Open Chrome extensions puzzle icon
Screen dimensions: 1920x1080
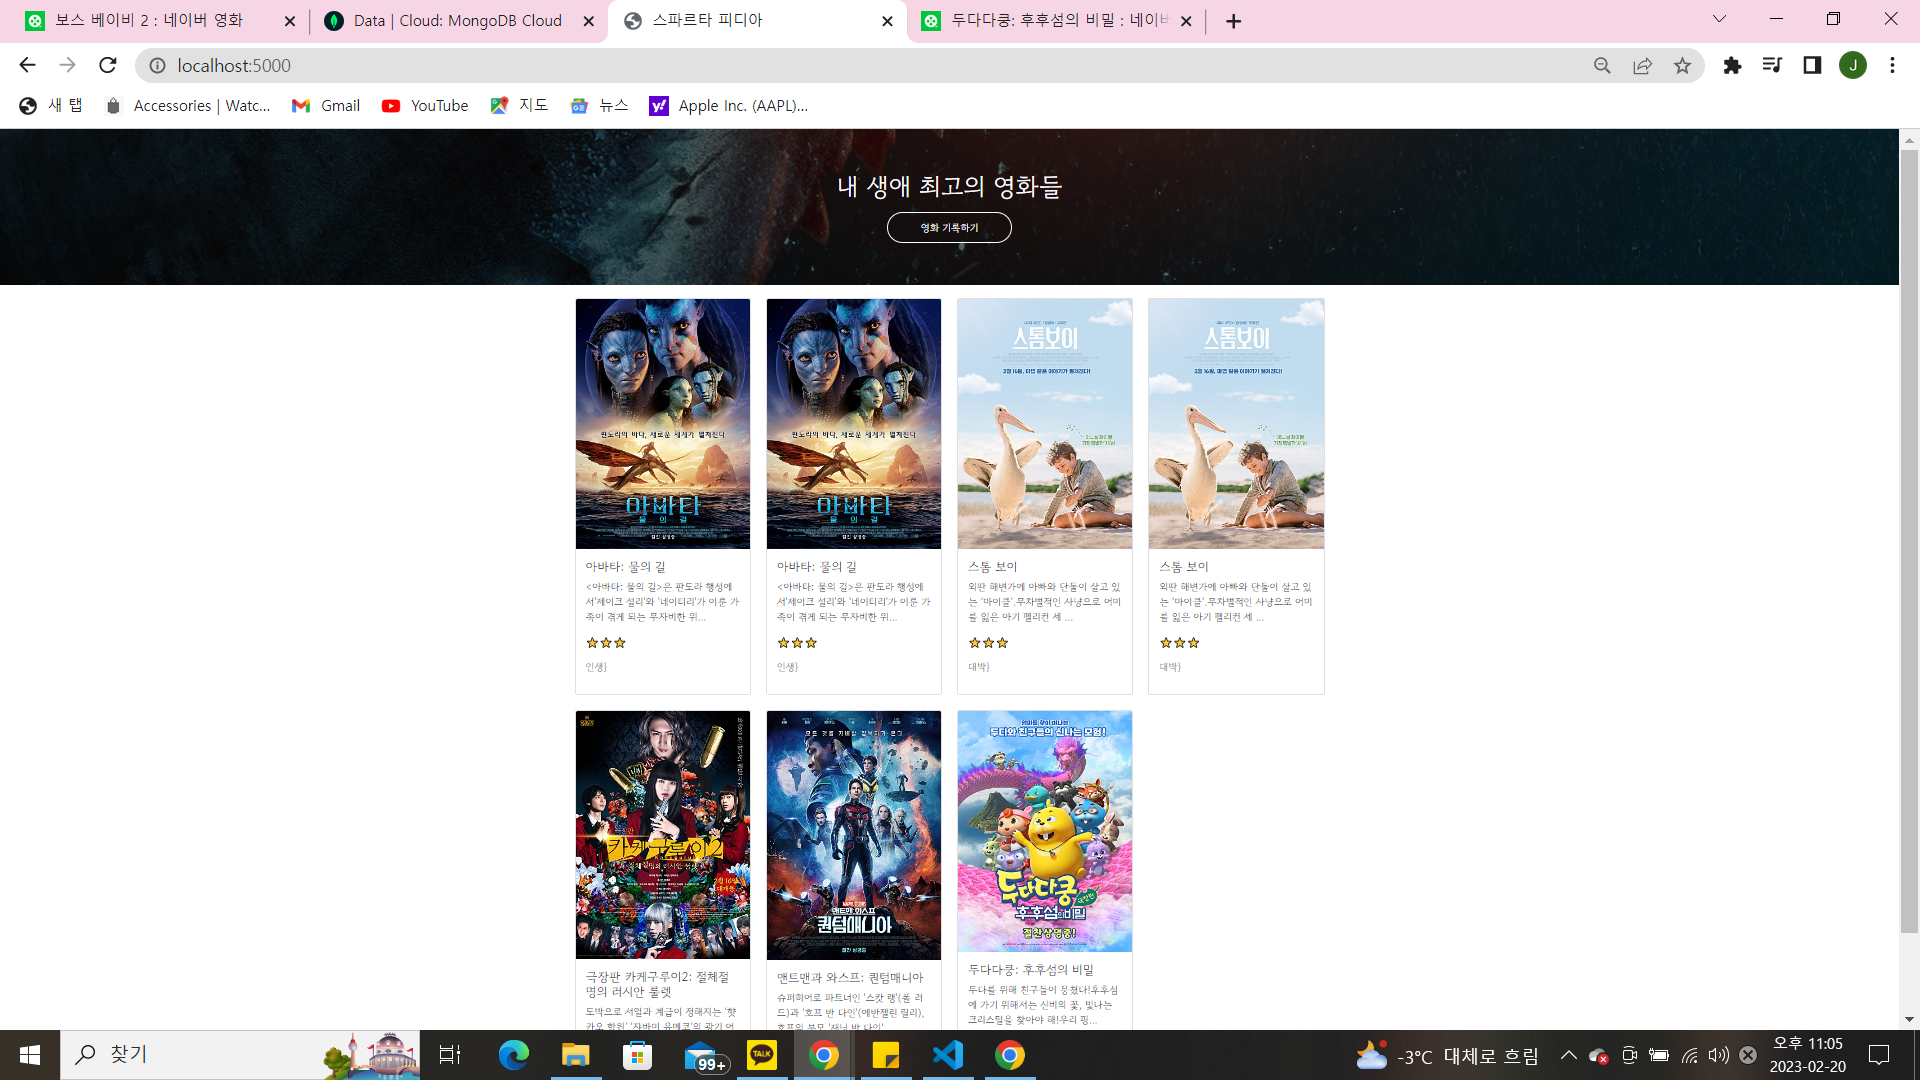pos(1732,65)
